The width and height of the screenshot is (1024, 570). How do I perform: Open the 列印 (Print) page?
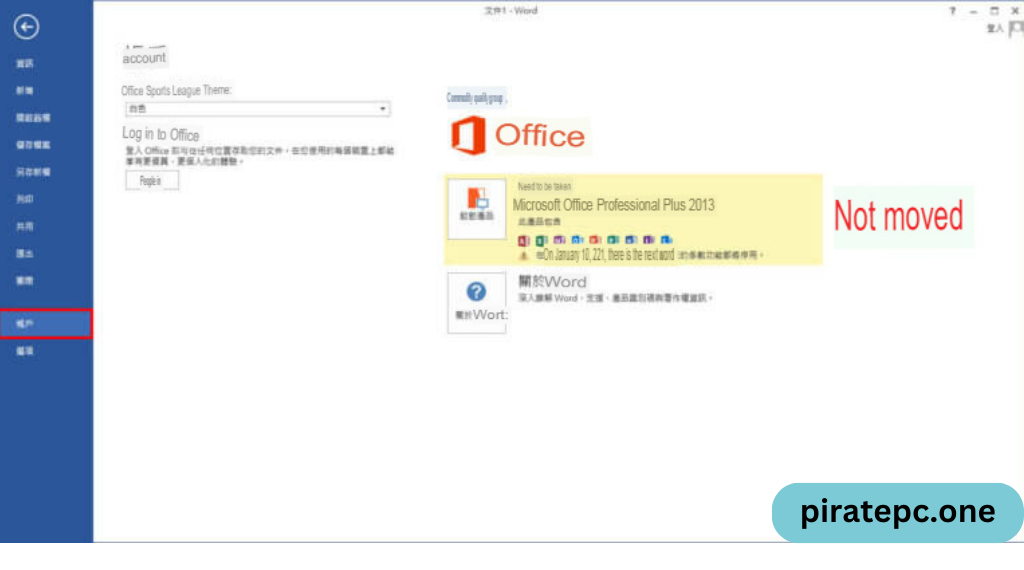(25, 199)
